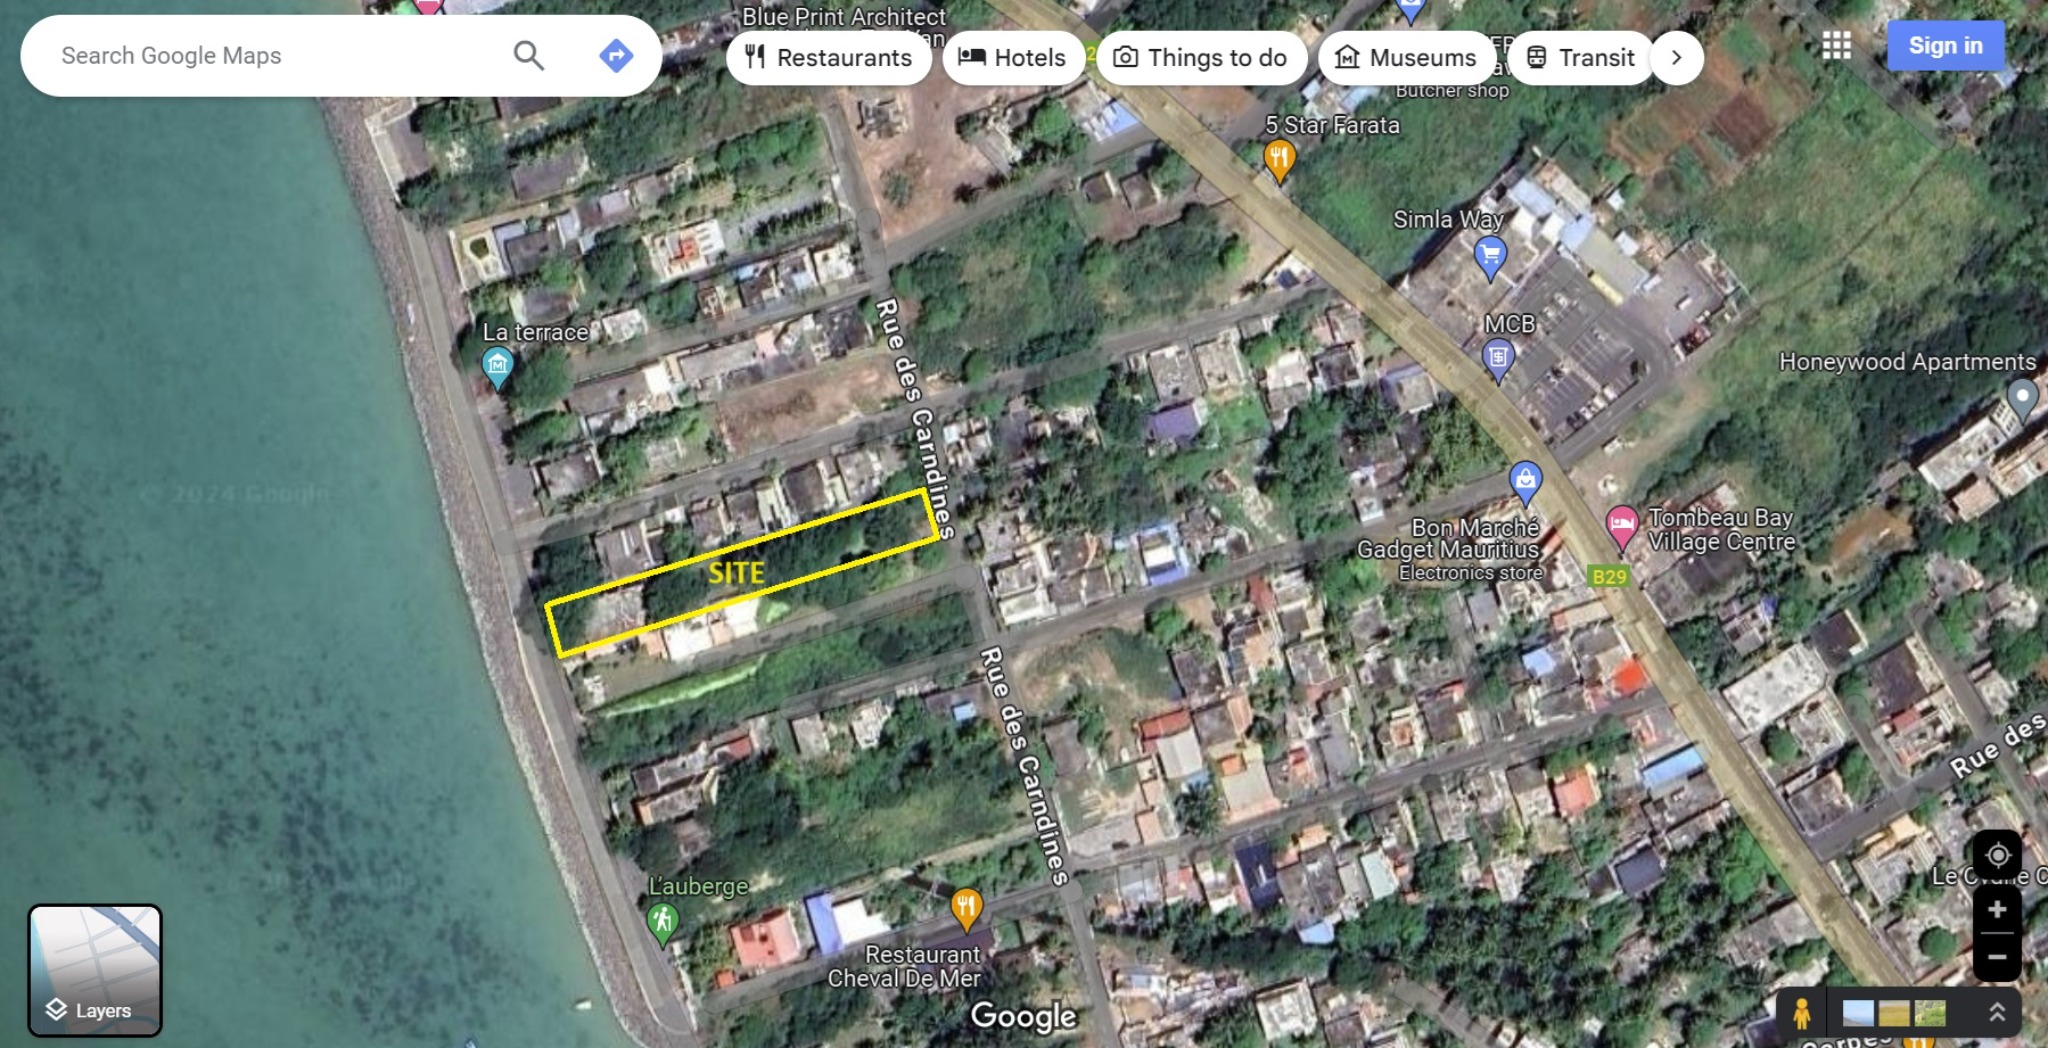The height and width of the screenshot is (1048, 2048).
Task: Click the La terrace text label
Action: (535, 332)
